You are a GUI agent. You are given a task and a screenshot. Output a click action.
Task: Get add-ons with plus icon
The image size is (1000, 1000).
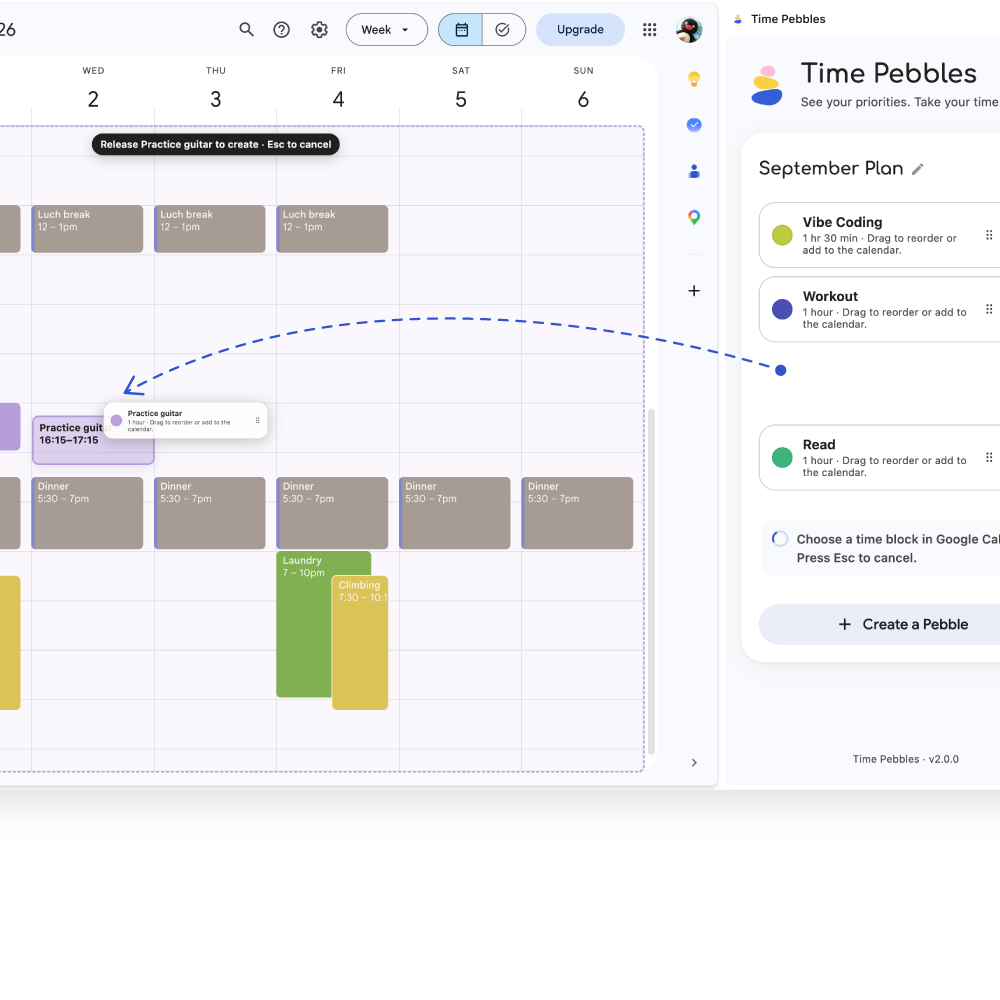pos(694,291)
